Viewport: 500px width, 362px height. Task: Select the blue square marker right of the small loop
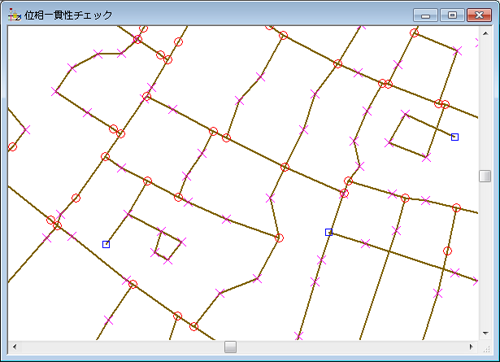coord(455,137)
